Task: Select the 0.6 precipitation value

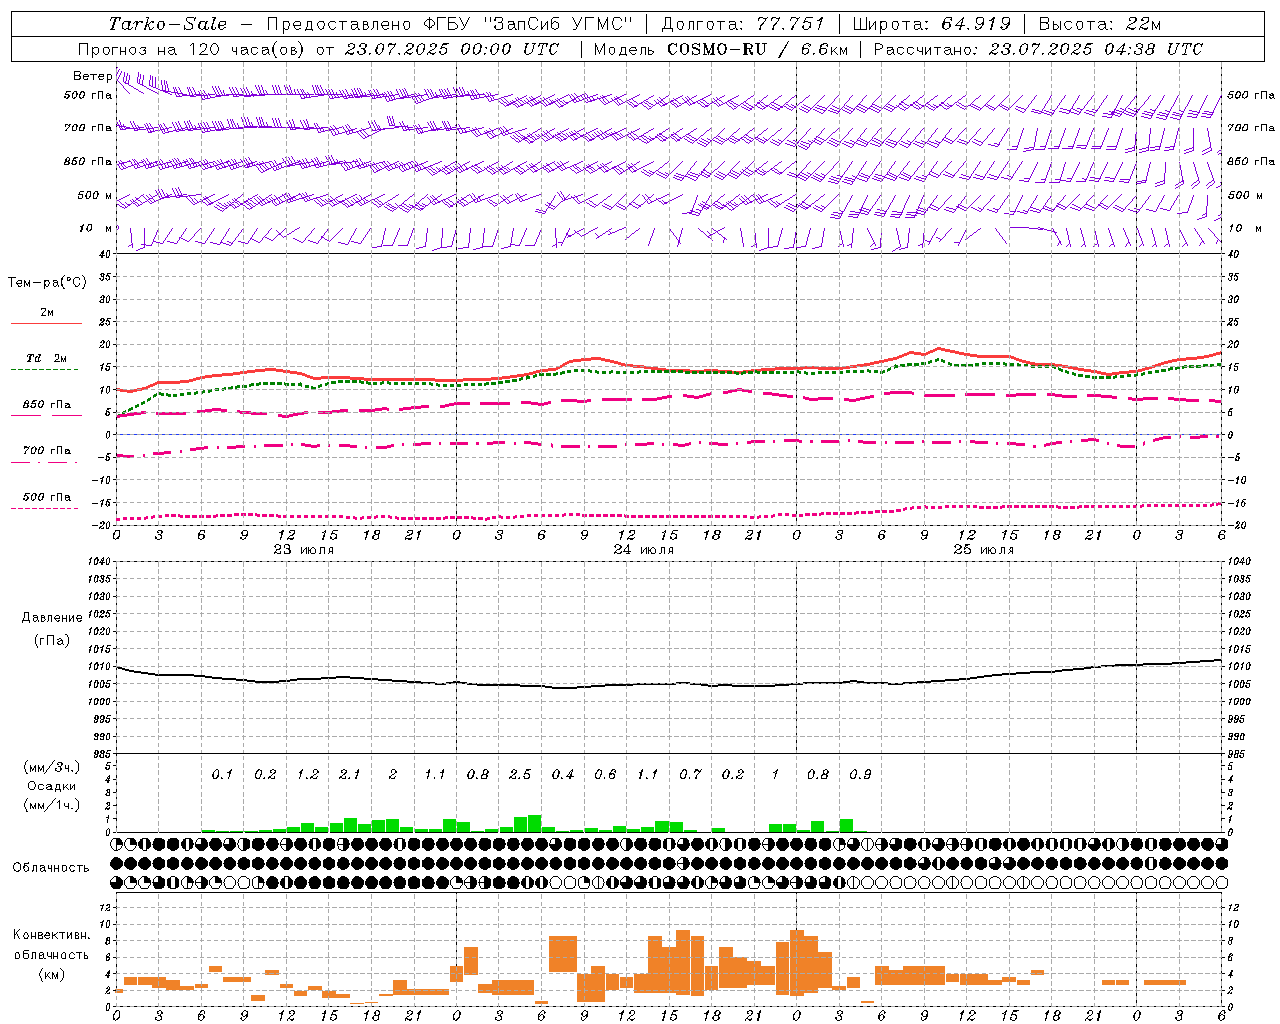Action: (605, 775)
